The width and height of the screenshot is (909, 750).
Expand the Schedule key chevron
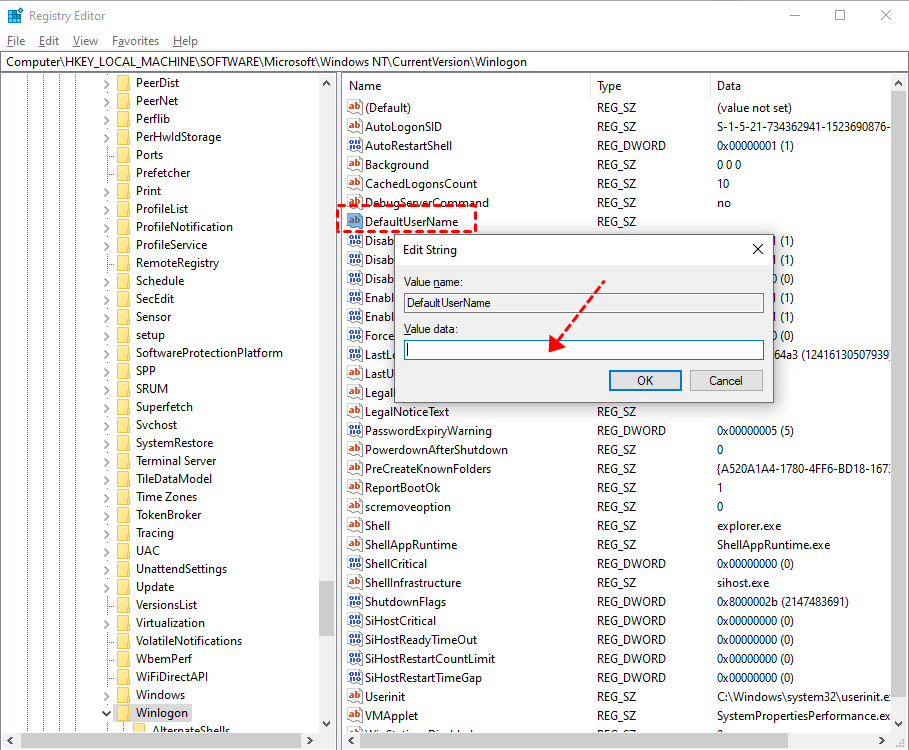(x=106, y=282)
